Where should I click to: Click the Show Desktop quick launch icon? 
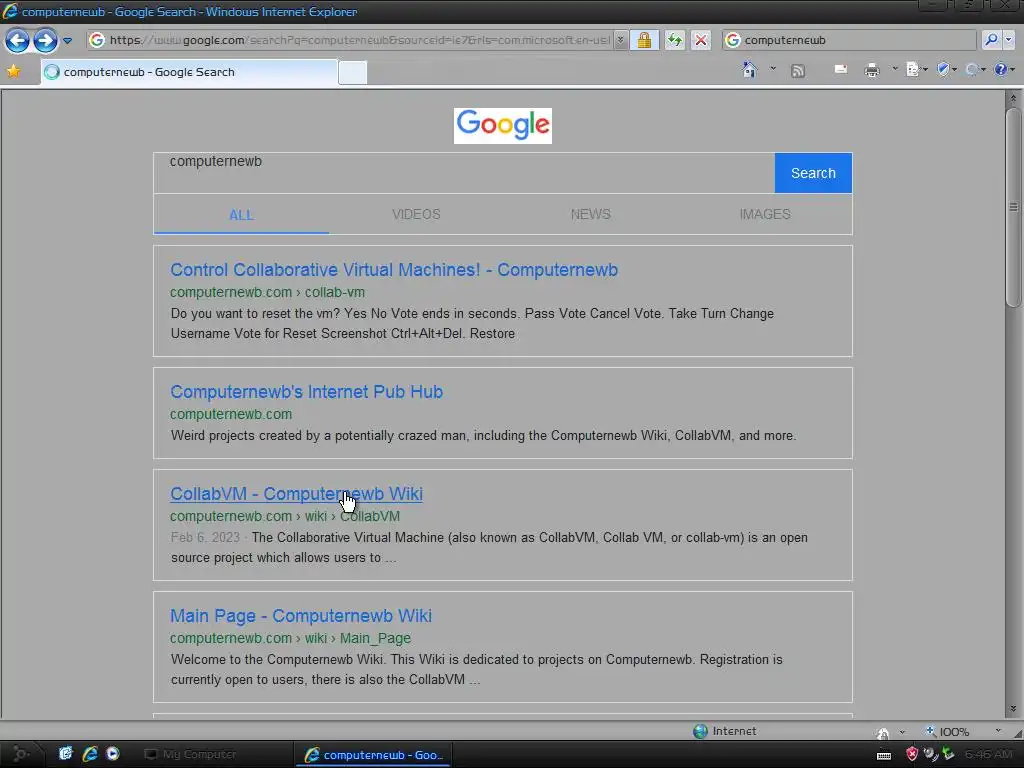[x=65, y=754]
